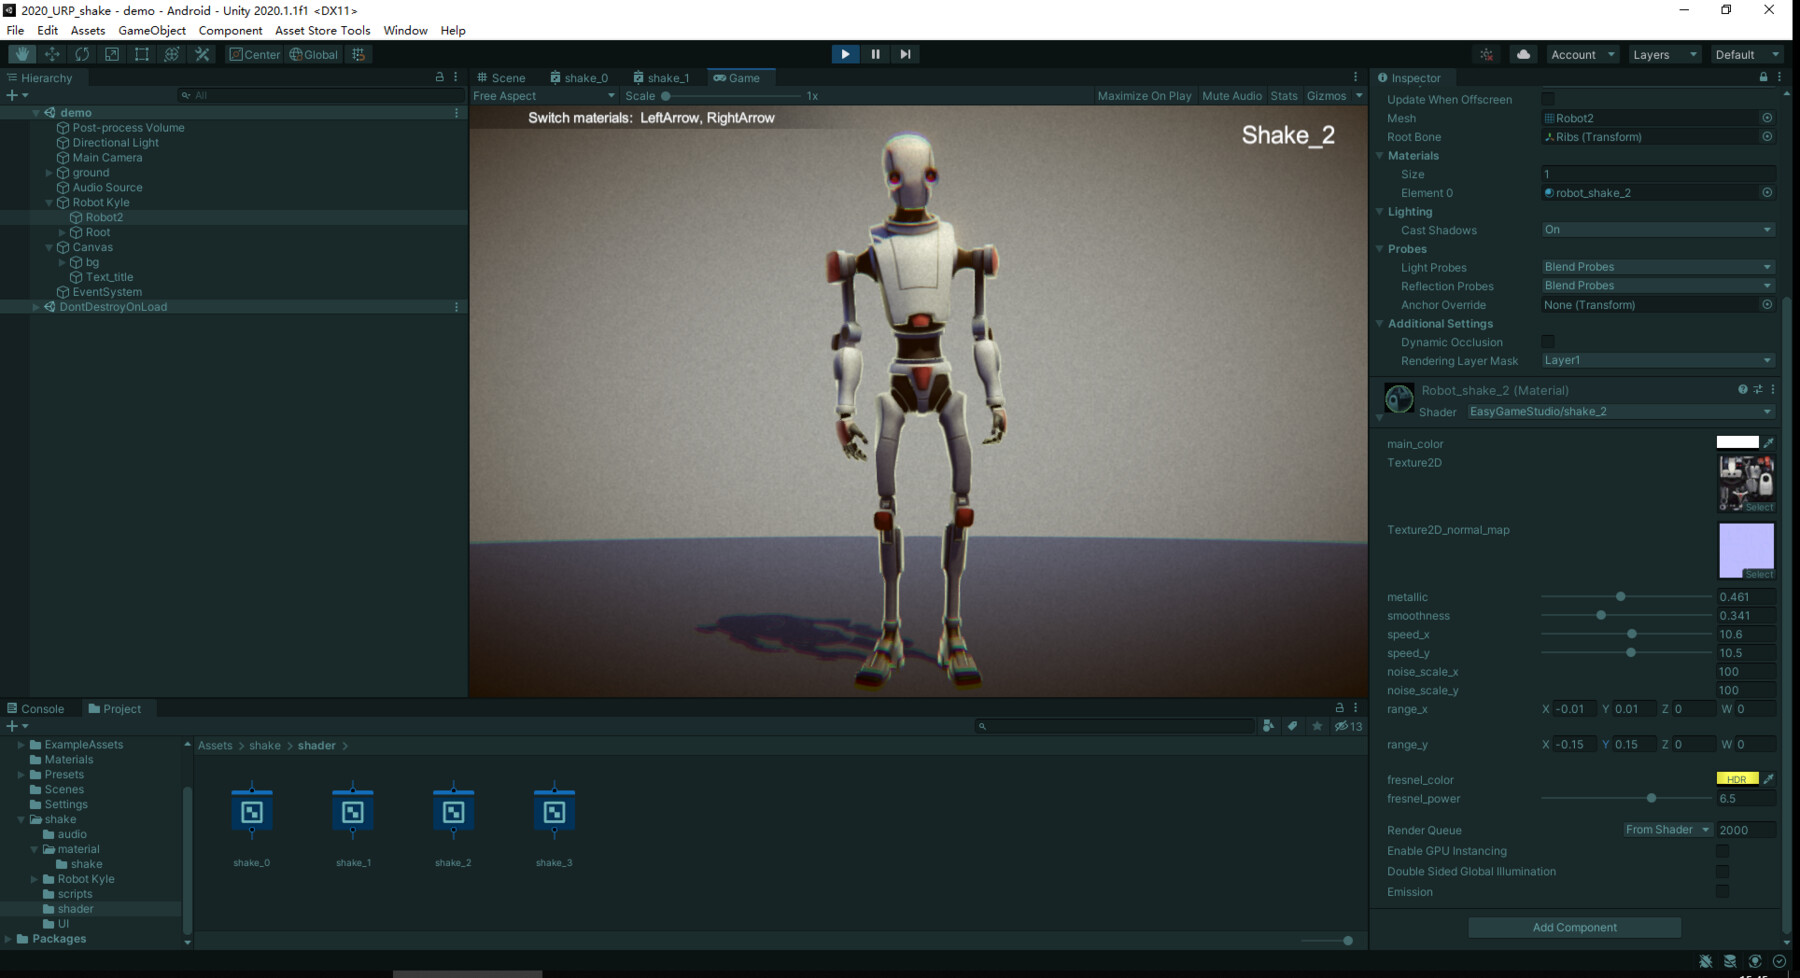Open the Cast Shadows dropdown
The height and width of the screenshot is (978, 1800).
coord(1657,229)
